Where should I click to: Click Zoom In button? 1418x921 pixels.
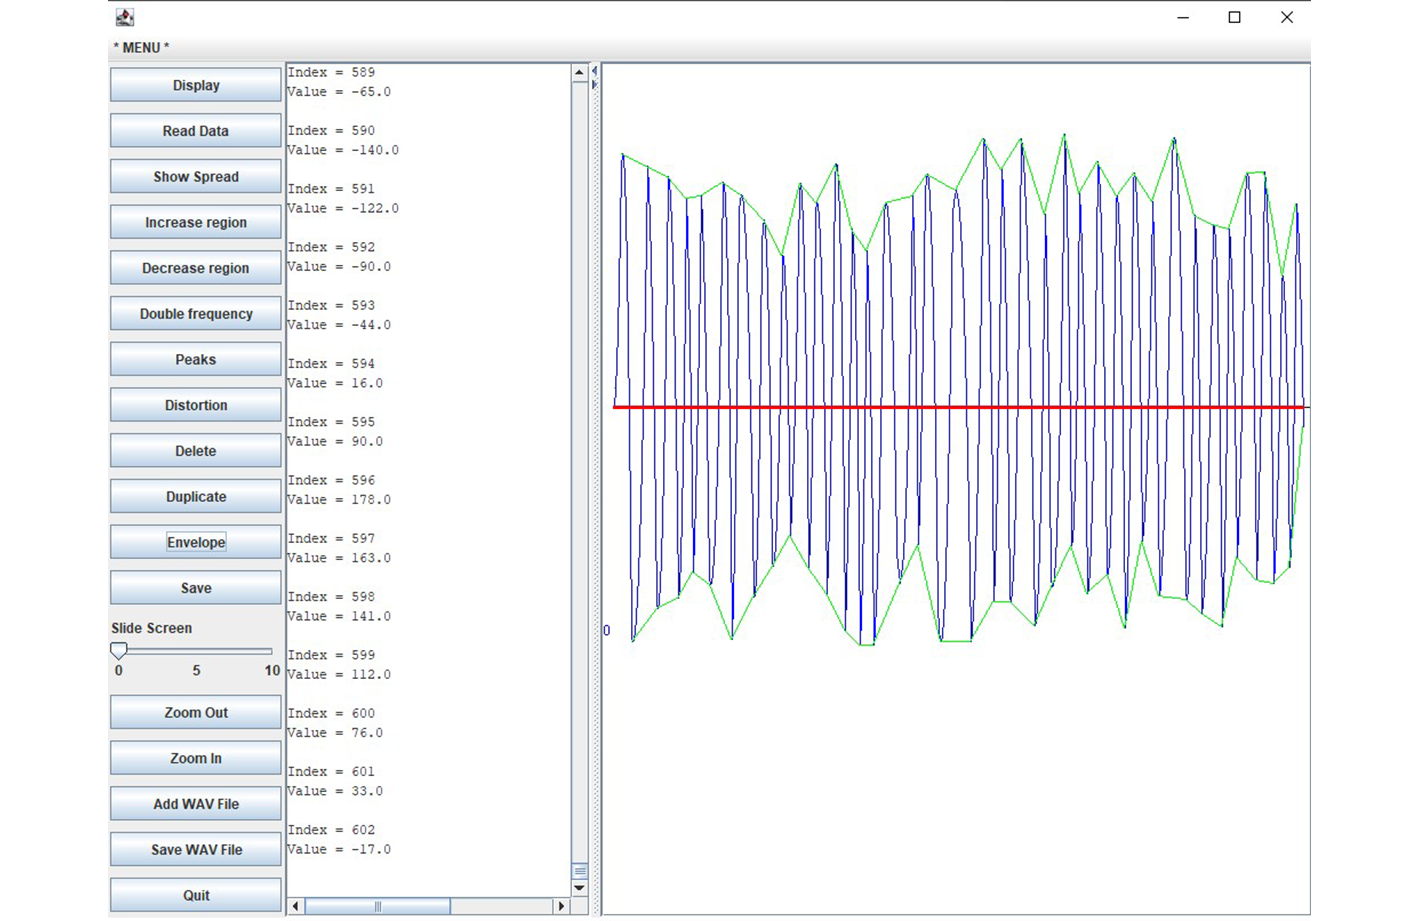(x=196, y=758)
